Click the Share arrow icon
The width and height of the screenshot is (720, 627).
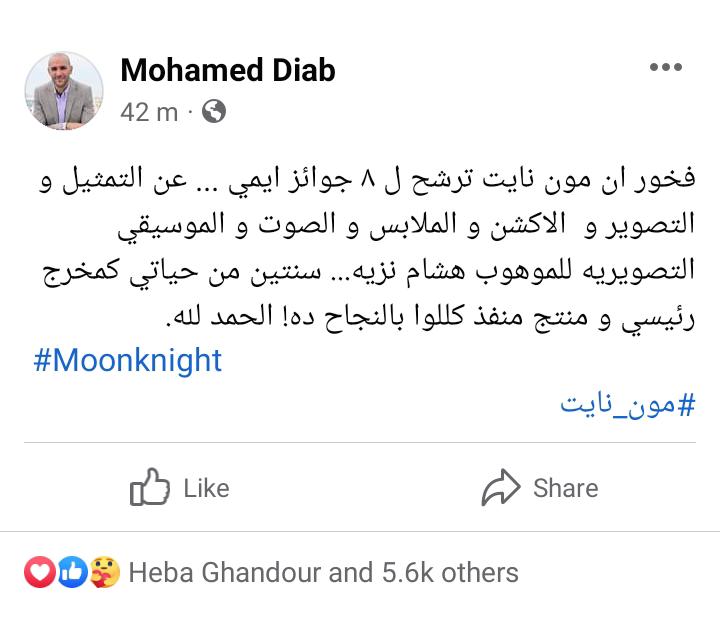(x=501, y=488)
